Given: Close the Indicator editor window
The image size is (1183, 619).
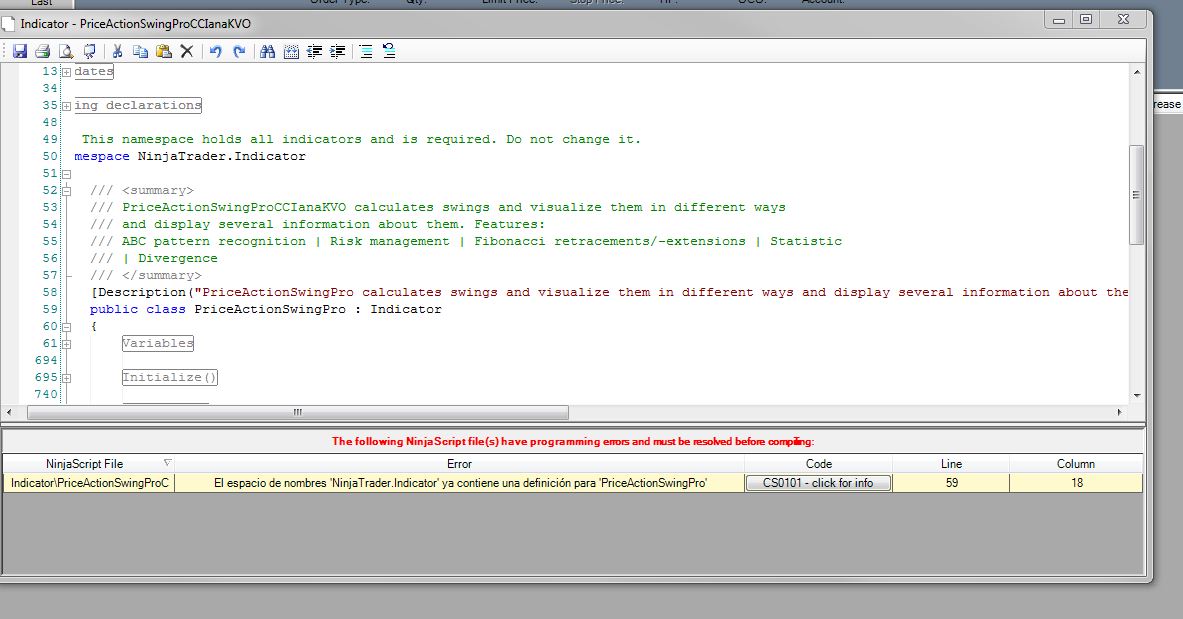Looking at the screenshot, I should [1123, 20].
